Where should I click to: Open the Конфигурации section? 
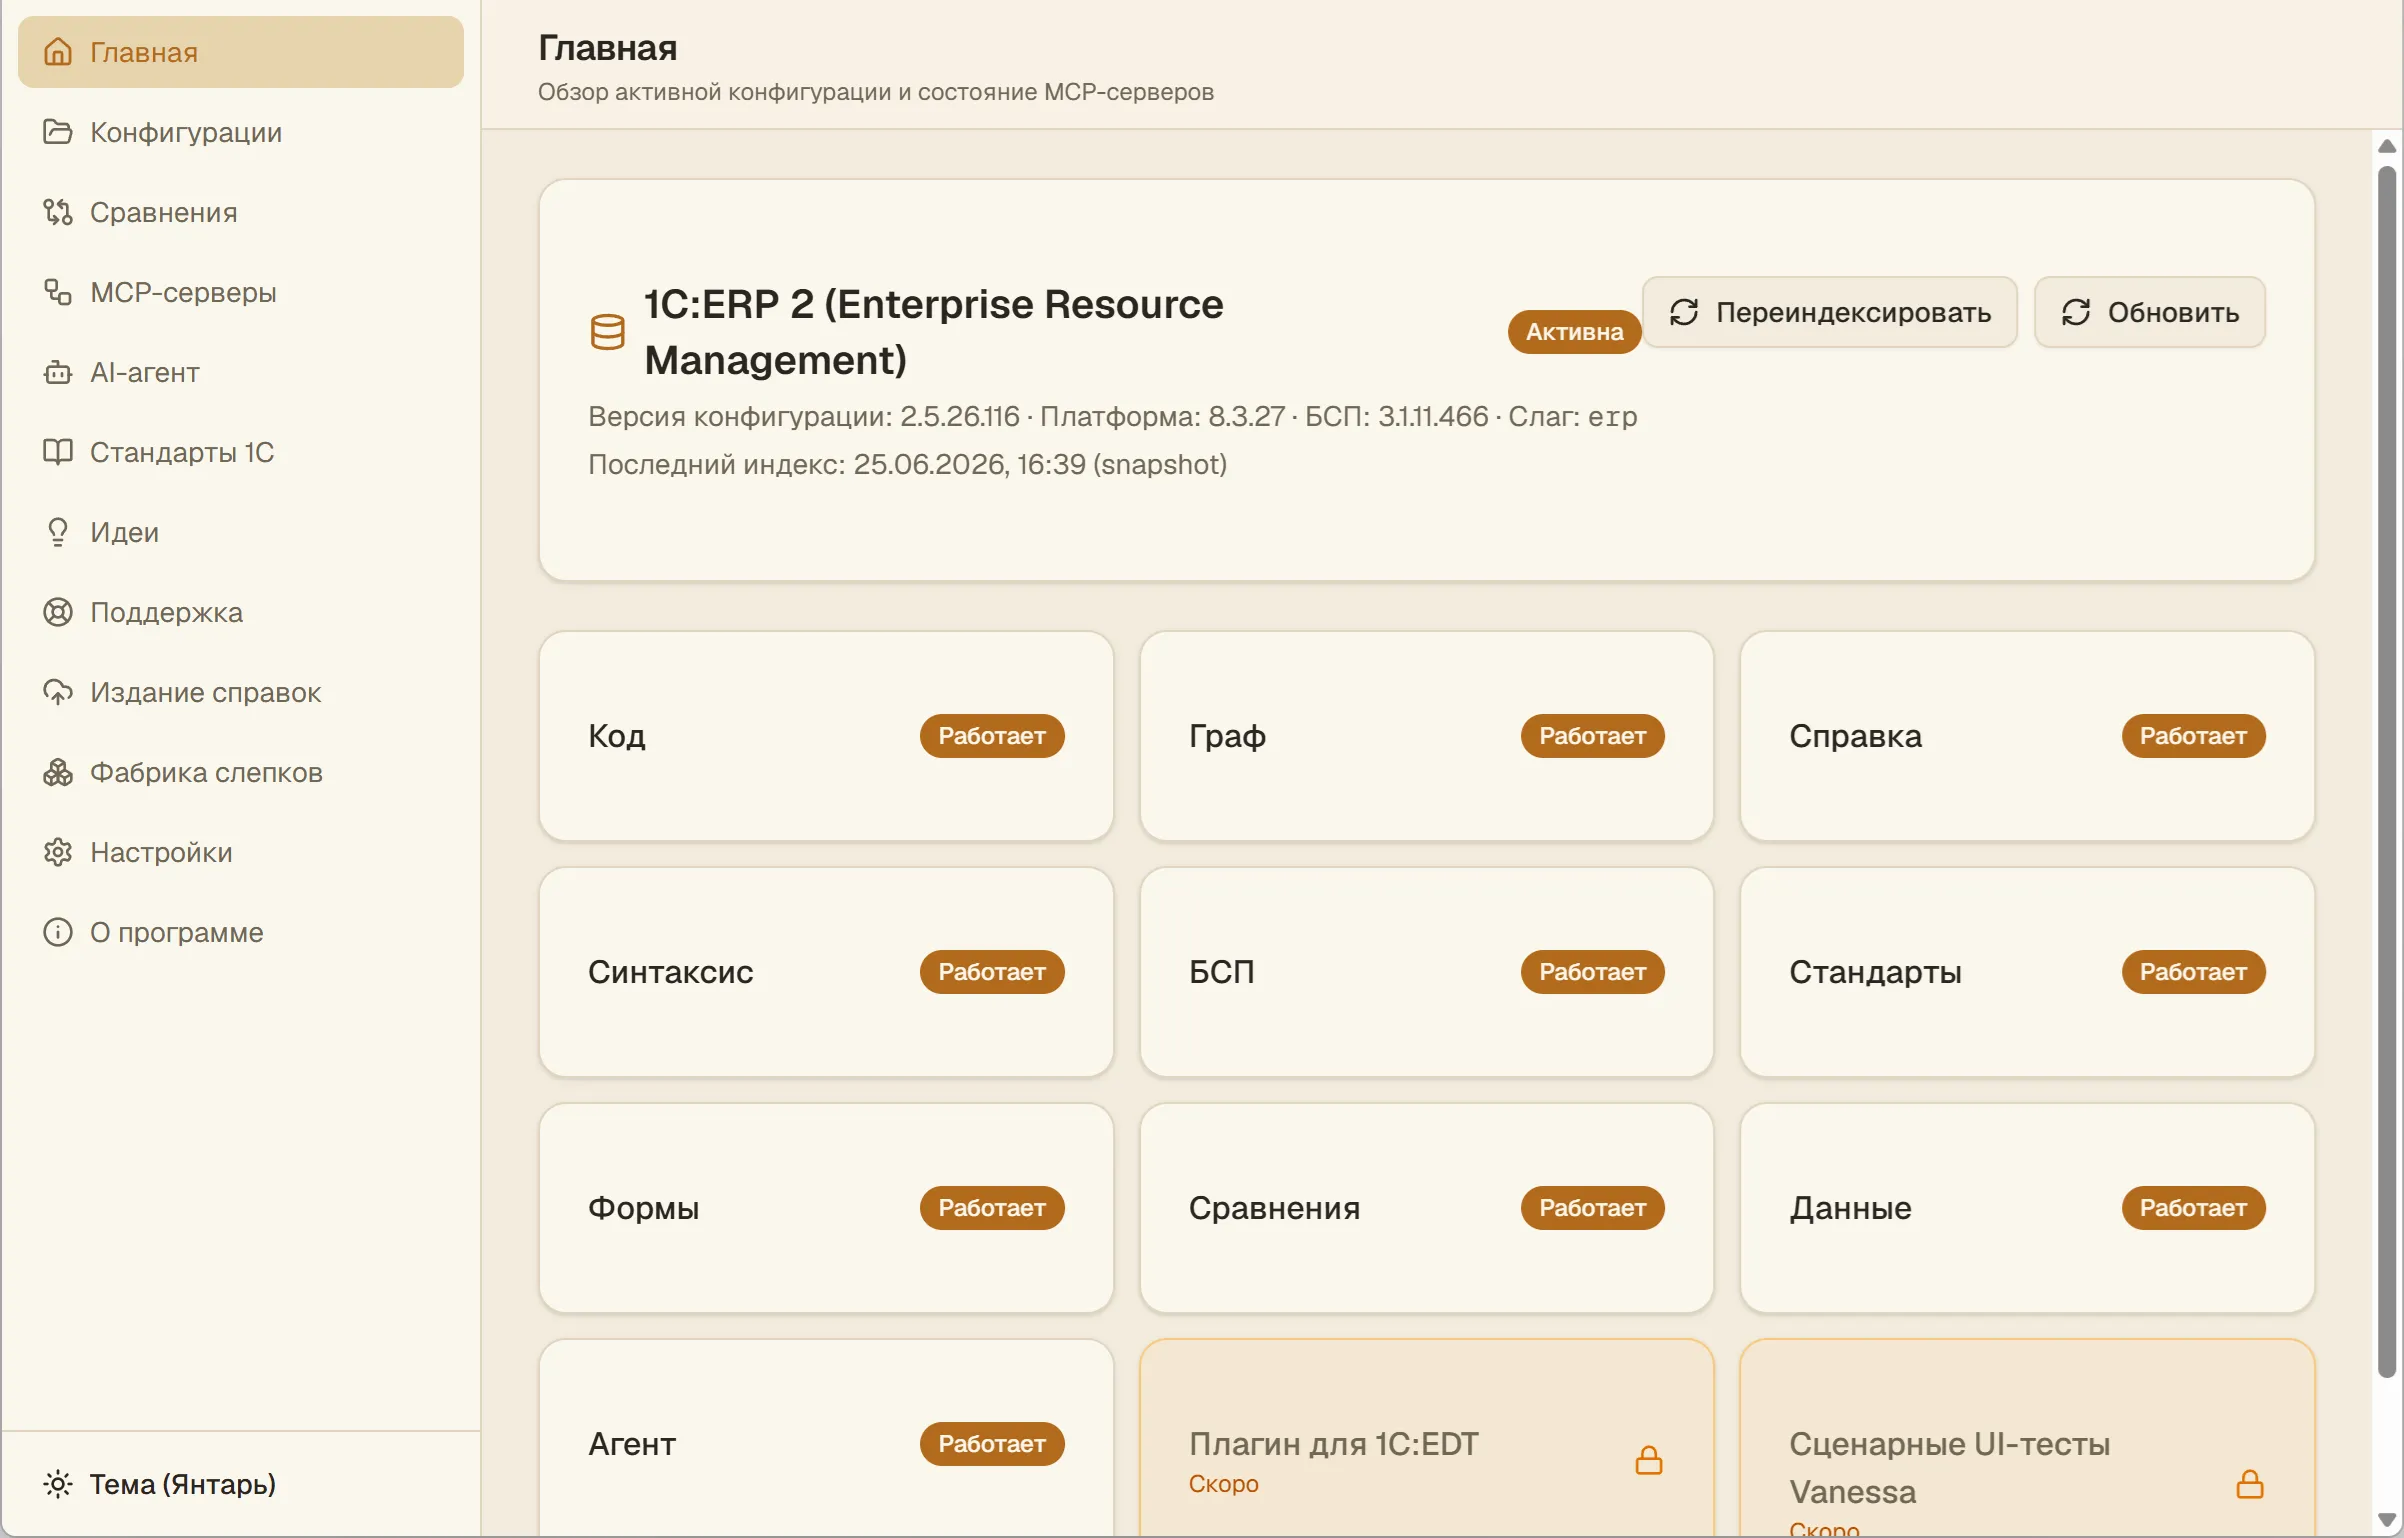[241, 132]
